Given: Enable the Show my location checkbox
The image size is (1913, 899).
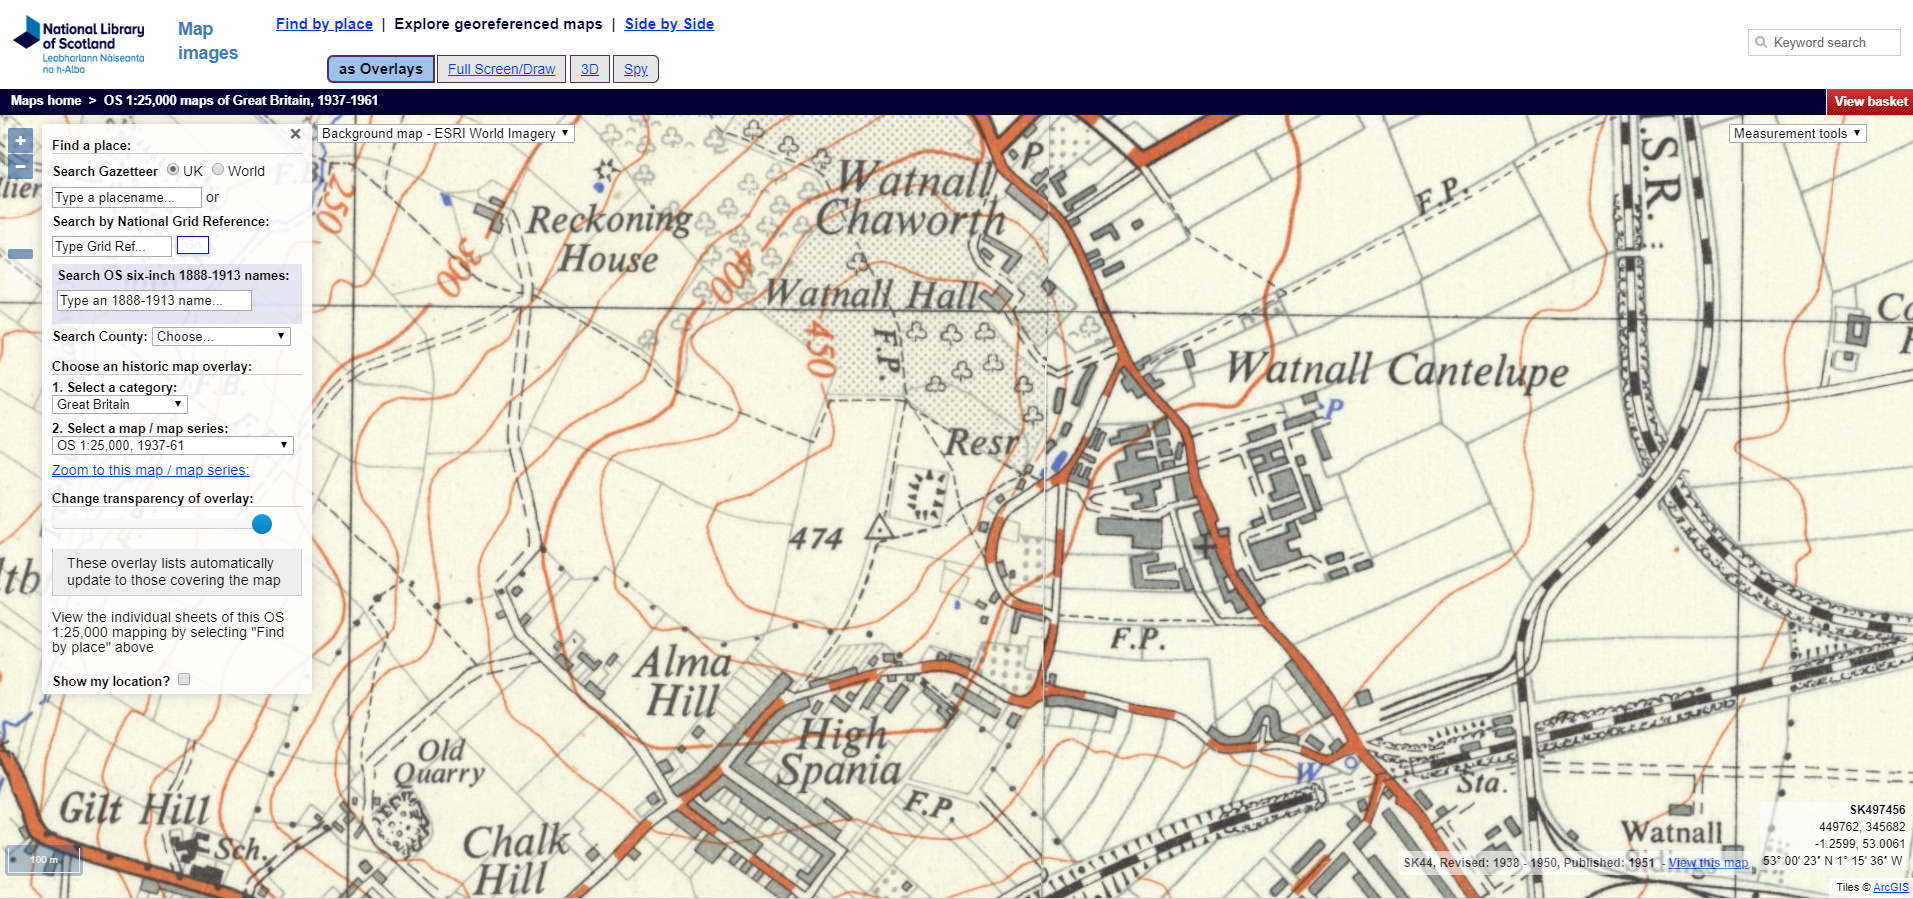Looking at the screenshot, I should point(184,680).
